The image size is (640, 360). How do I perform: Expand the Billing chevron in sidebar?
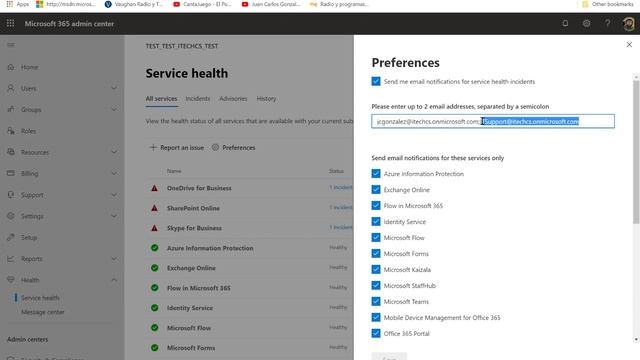[x=114, y=173]
